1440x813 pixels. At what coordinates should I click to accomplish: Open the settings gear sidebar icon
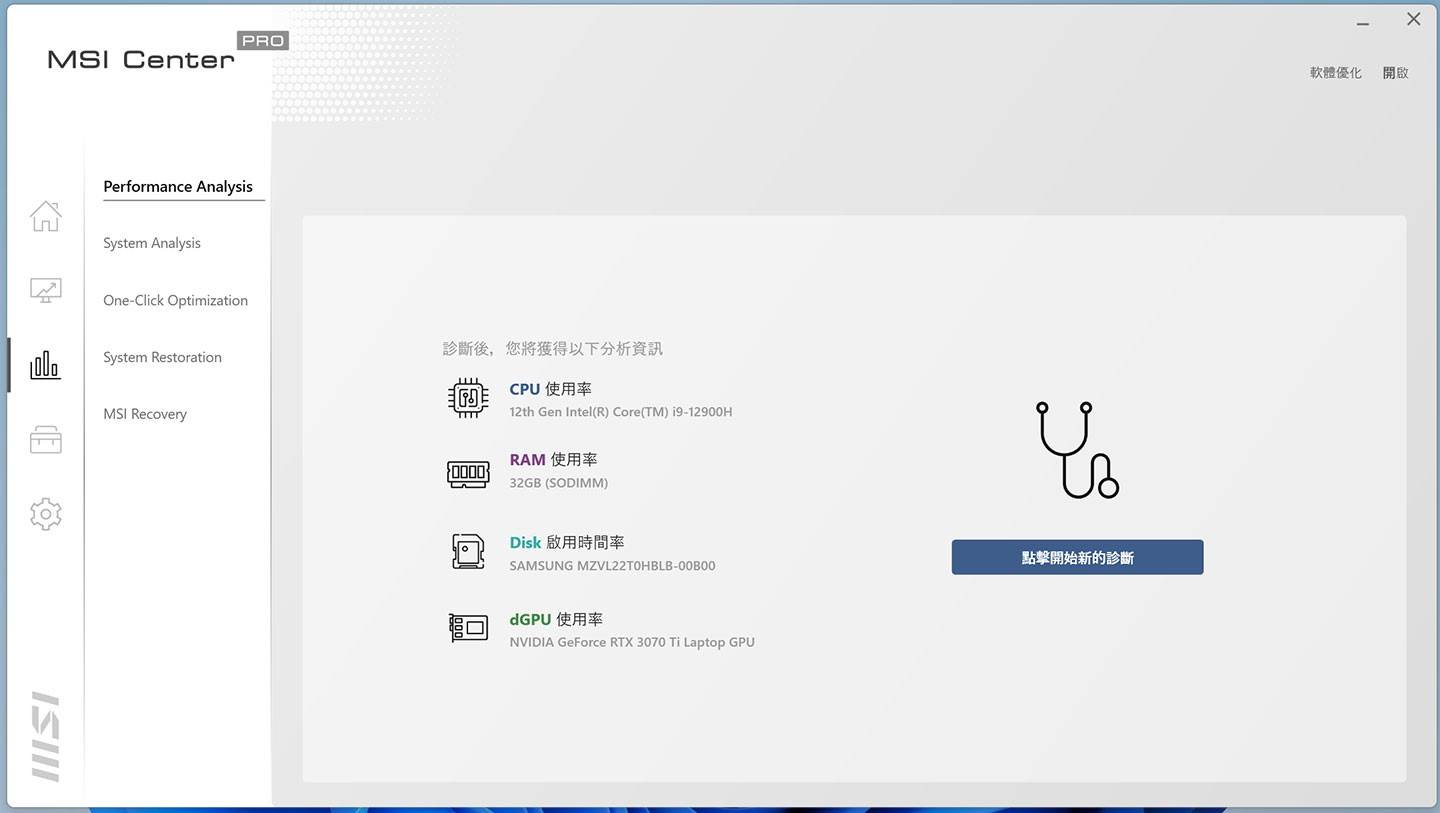(45, 514)
